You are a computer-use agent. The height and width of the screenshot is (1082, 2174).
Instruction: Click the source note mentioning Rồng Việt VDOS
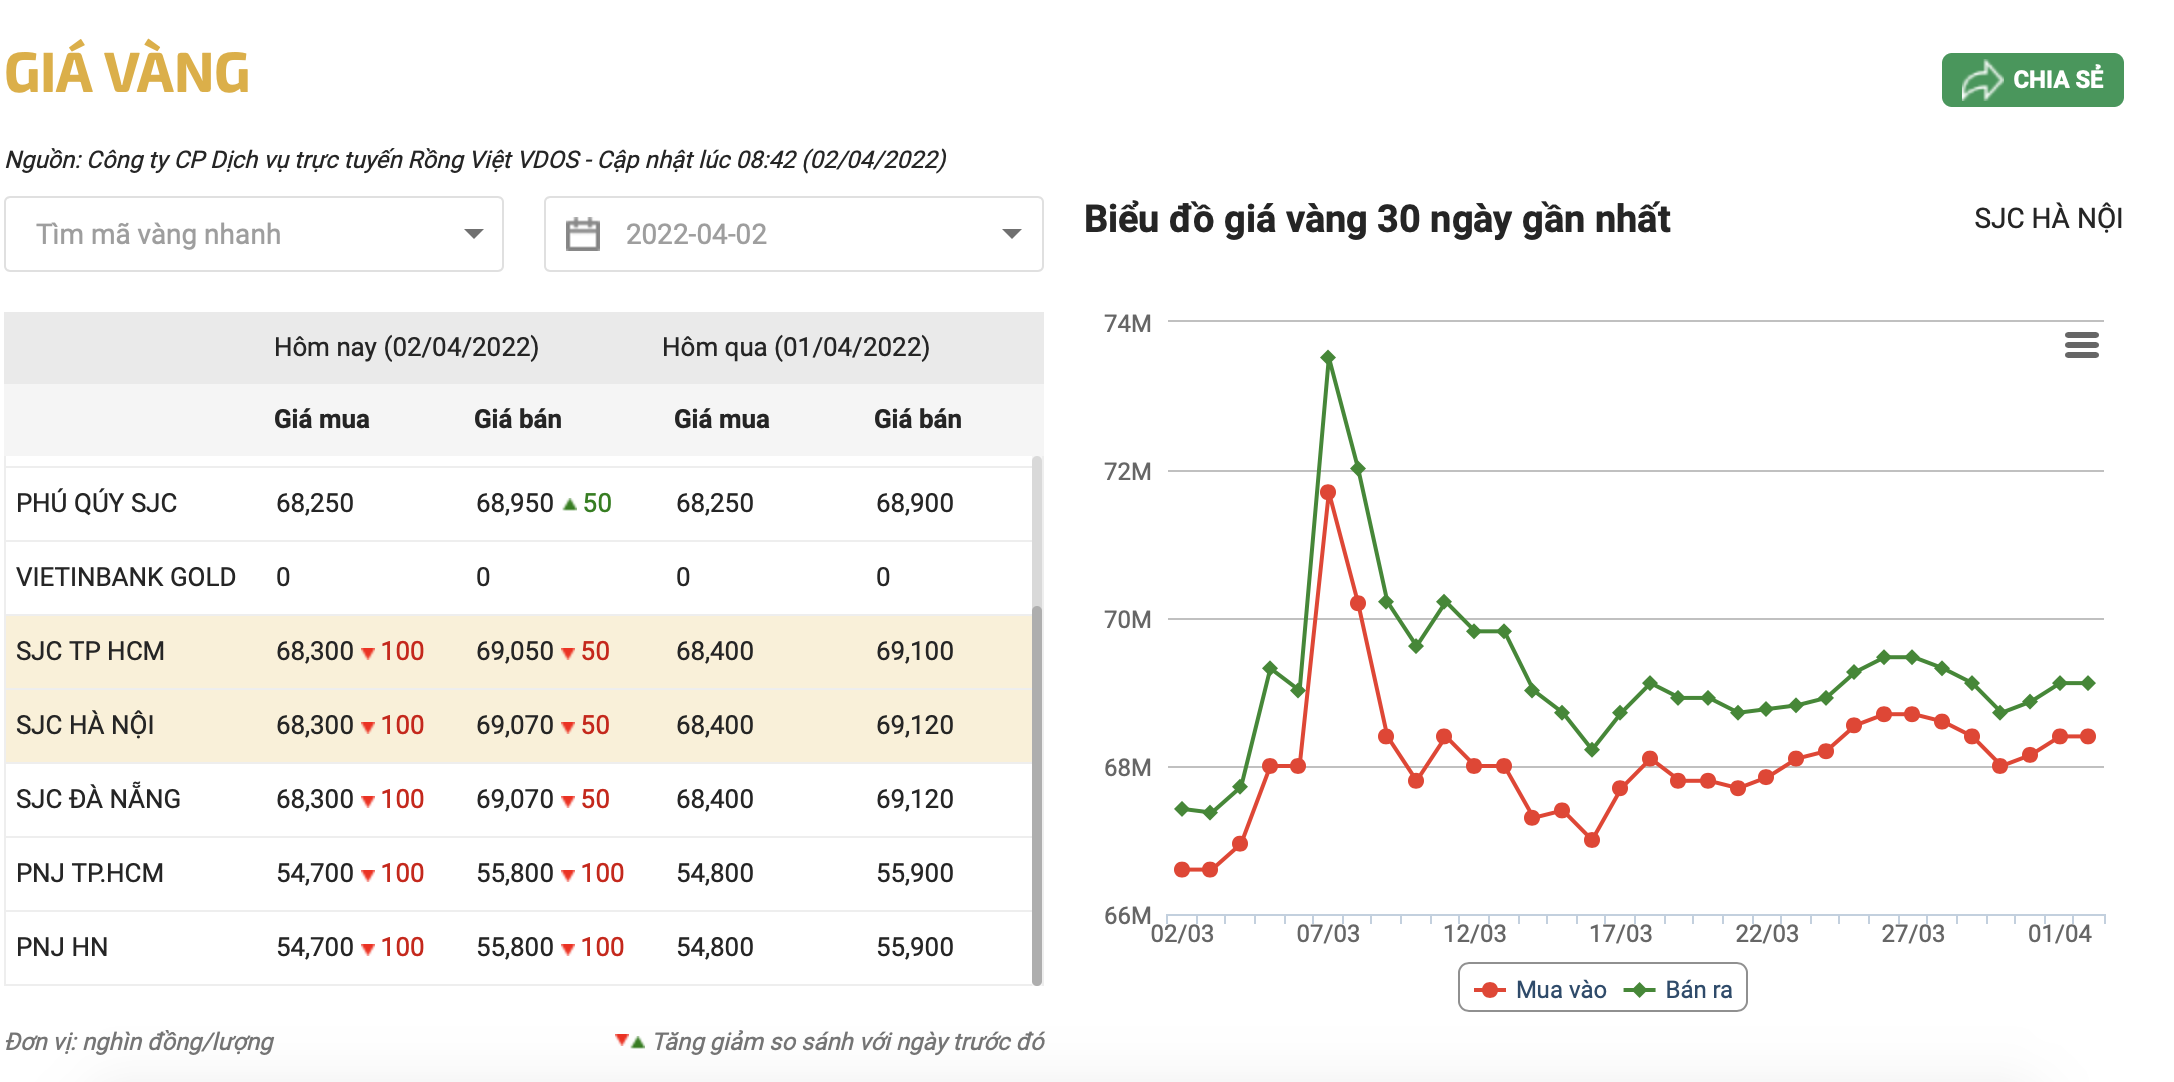pos(476,160)
